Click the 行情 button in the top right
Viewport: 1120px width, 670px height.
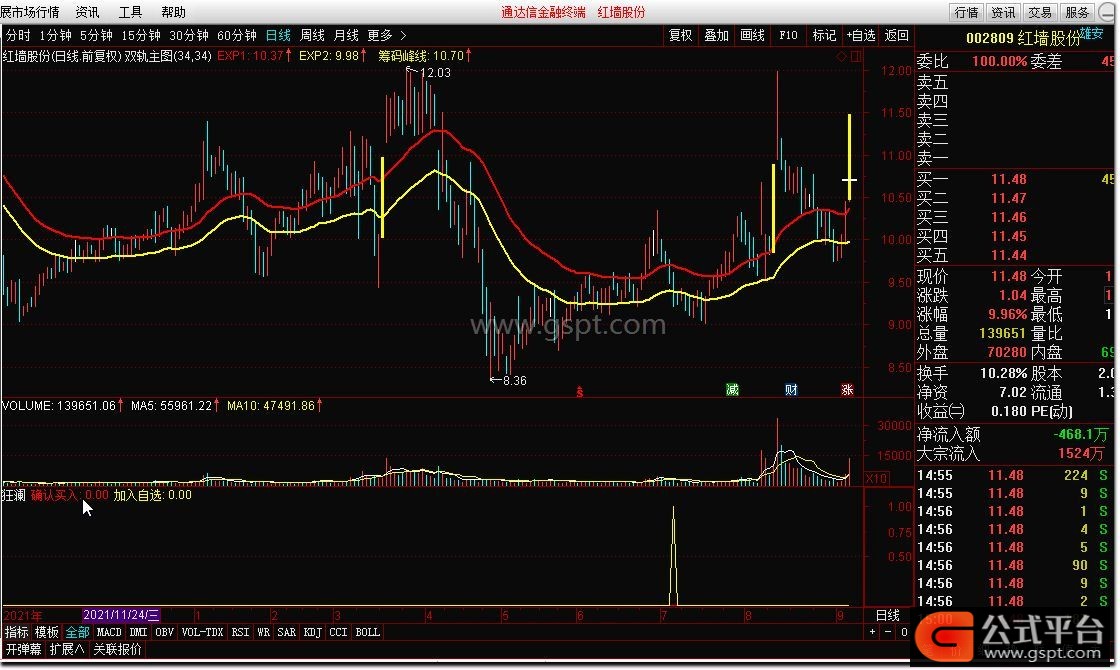click(x=966, y=12)
